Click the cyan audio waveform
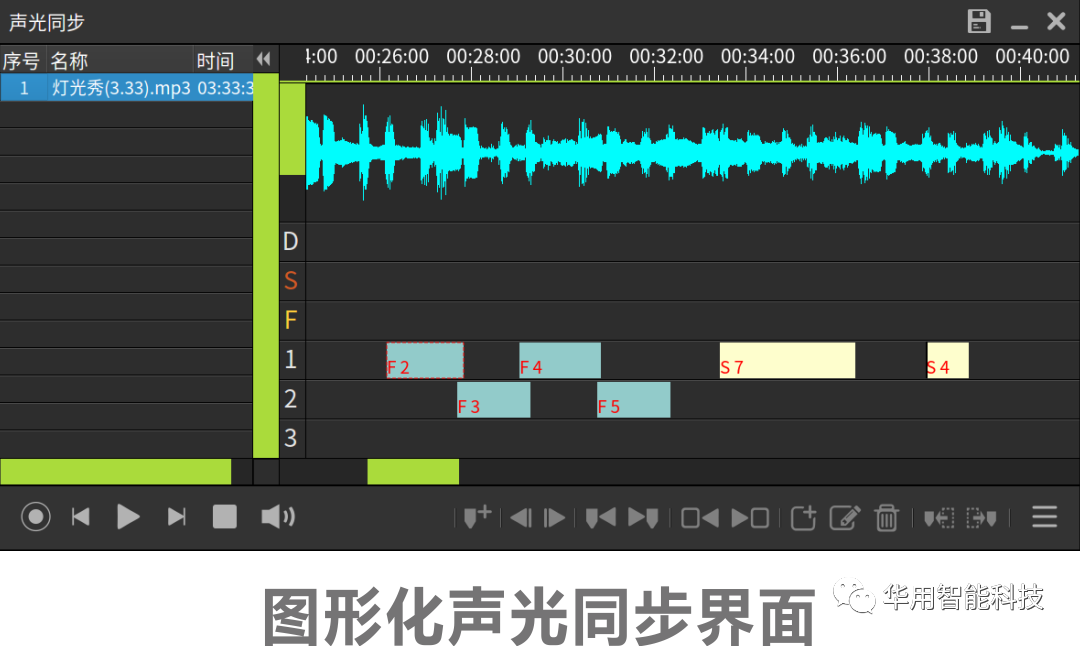 coord(692,152)
